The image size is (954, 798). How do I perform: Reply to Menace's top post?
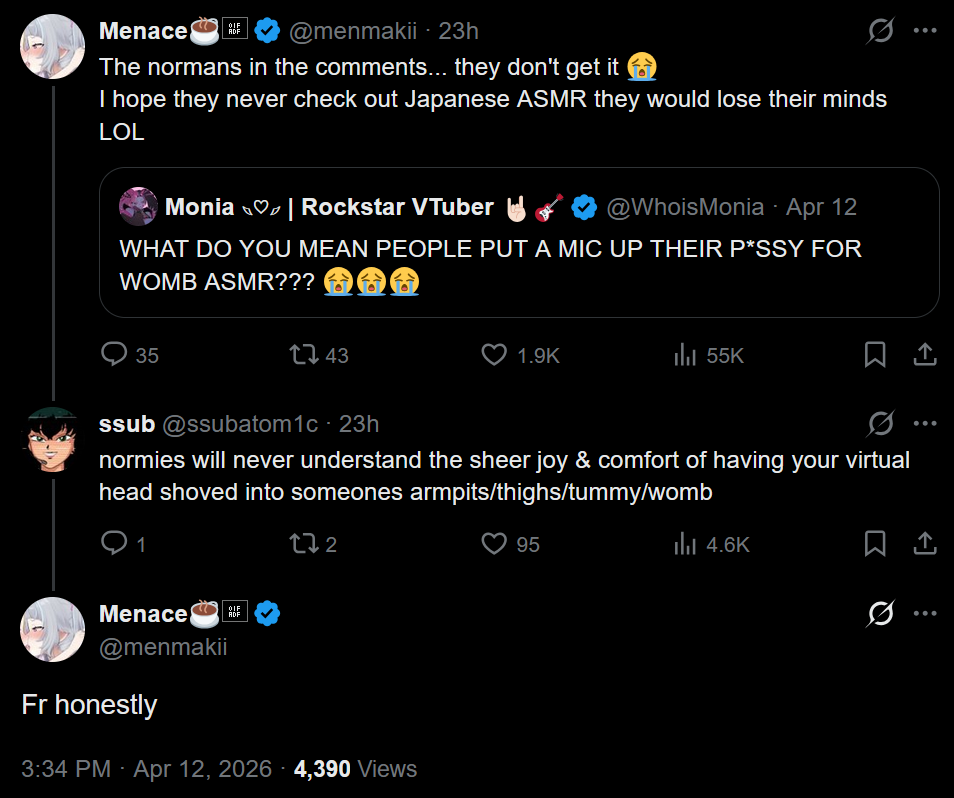click(x=117, y=355)
